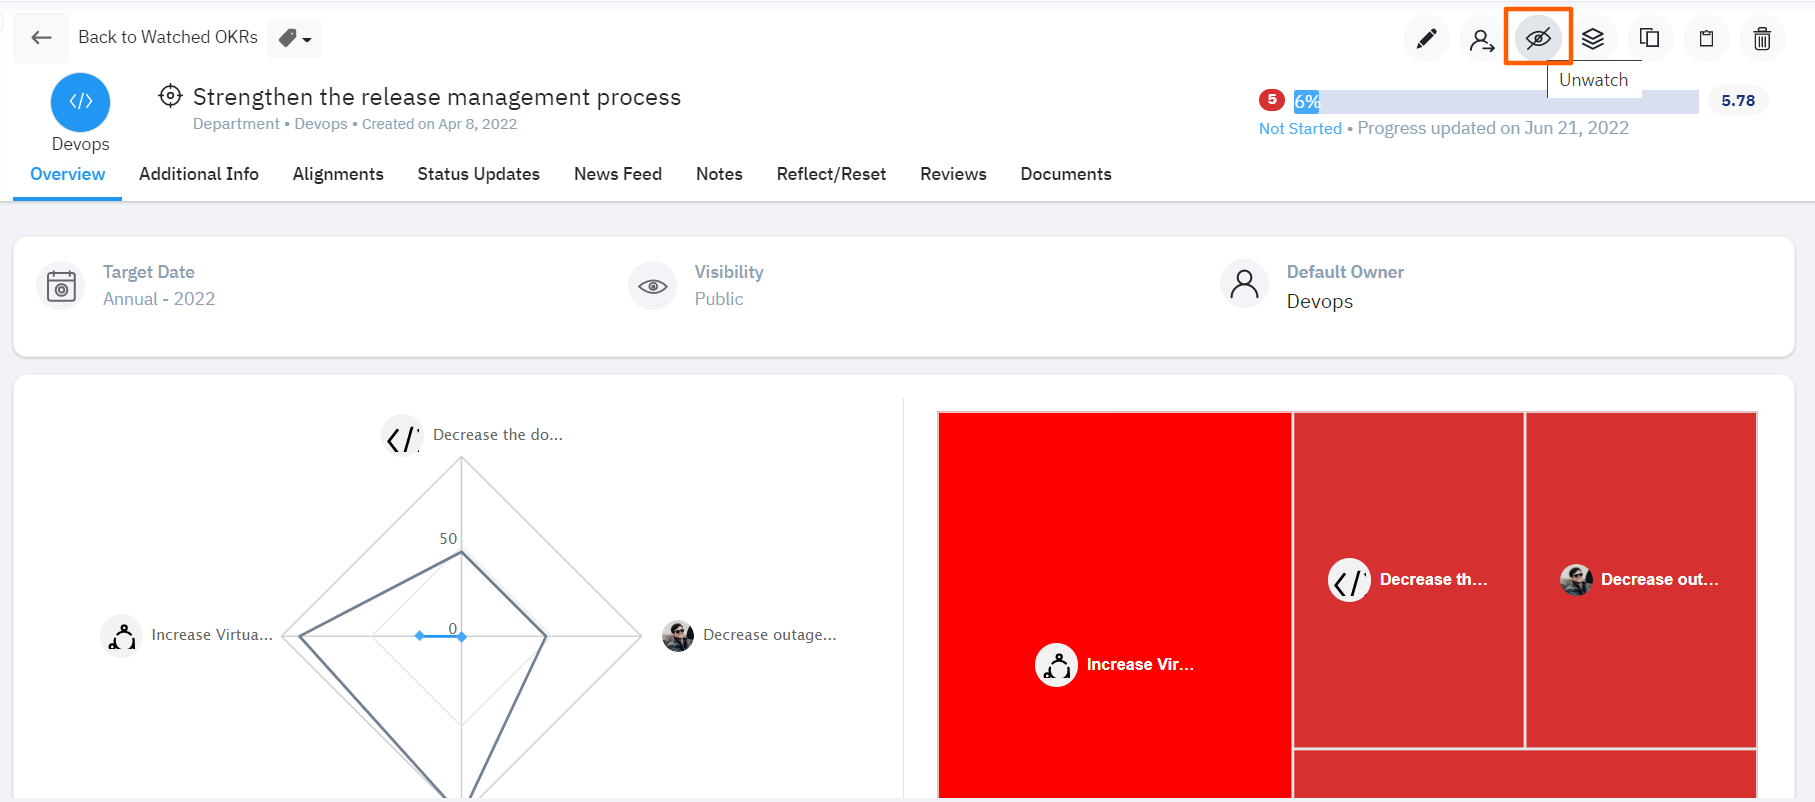The height and width of the screenshot is (802, 1815).
Task: Click the code icon in Decrease th... tile
Action: [x=1349, y=580]
